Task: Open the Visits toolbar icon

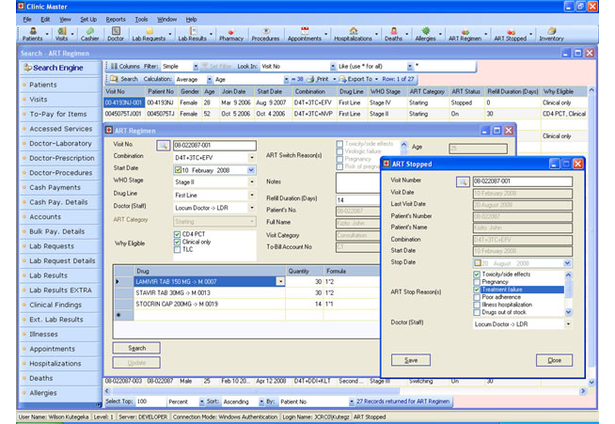Action: (x=62, y=34)
